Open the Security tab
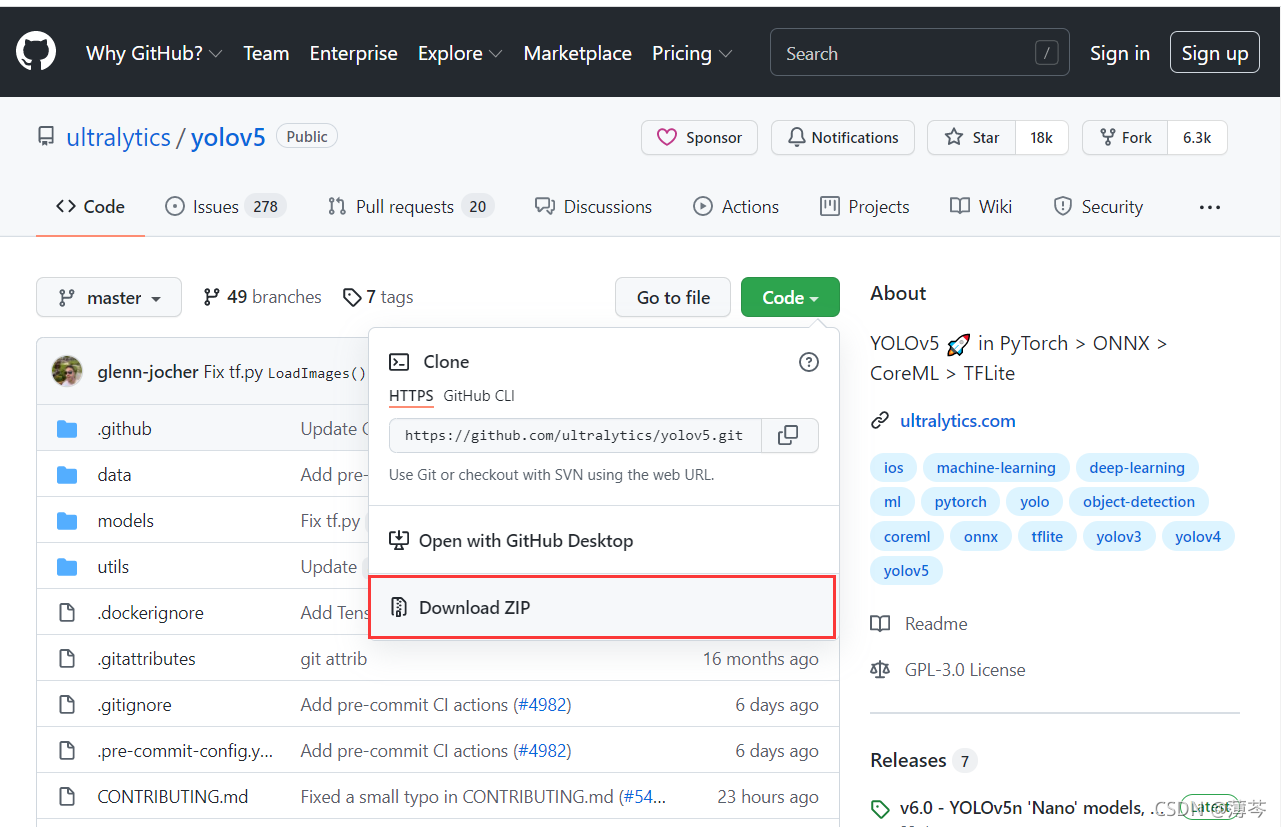 [1098, 207]
